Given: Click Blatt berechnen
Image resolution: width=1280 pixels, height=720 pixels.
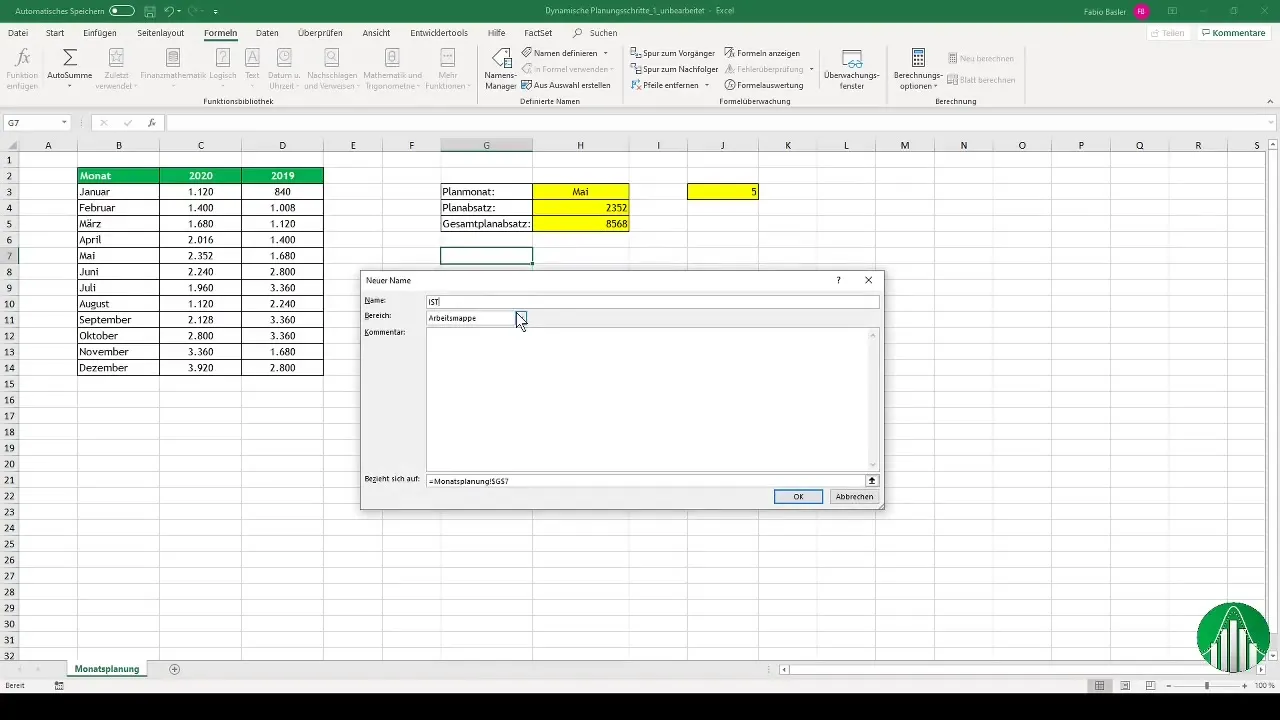Looking at the screenshot, I should tap(980, 80).
